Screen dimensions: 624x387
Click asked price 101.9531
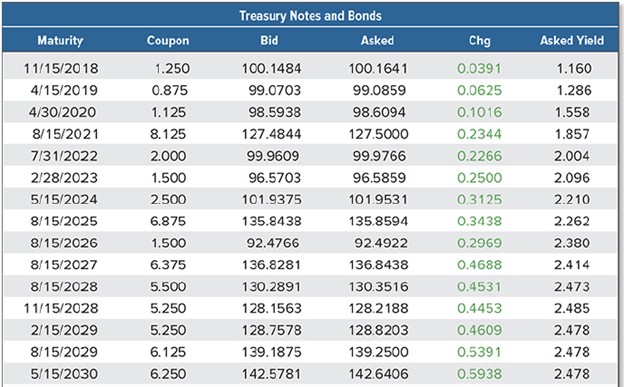pyautogui.click(x=378, y=199)
